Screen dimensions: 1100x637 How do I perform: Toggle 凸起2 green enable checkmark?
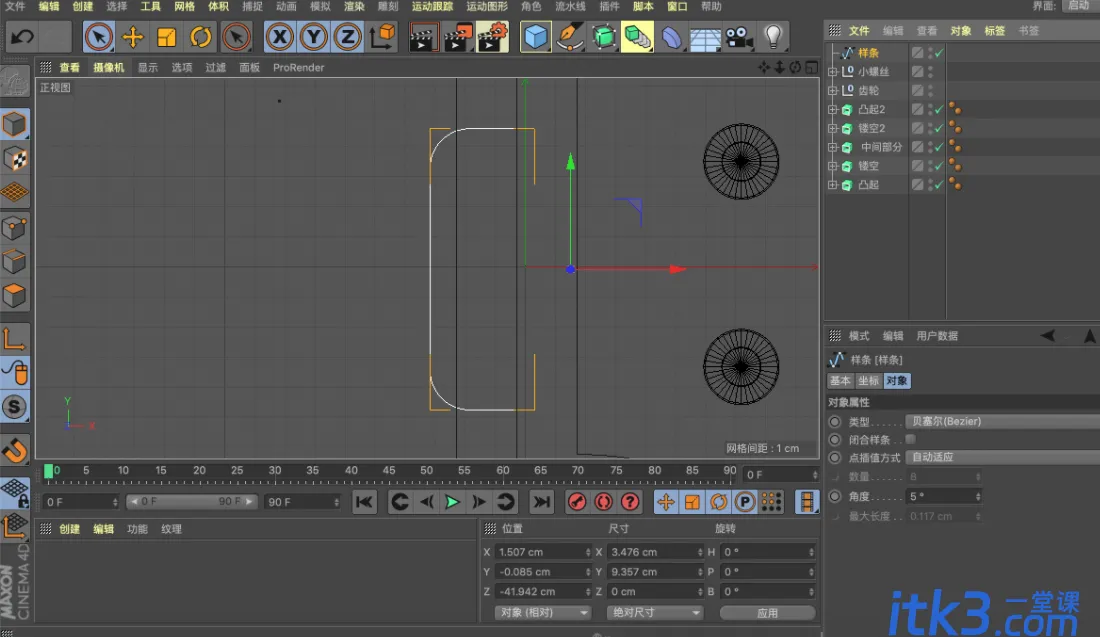[939, 109]
